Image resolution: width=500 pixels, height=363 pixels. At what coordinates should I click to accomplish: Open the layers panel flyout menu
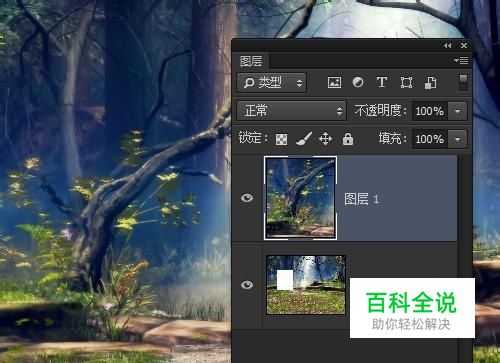(x=461, y=60)
